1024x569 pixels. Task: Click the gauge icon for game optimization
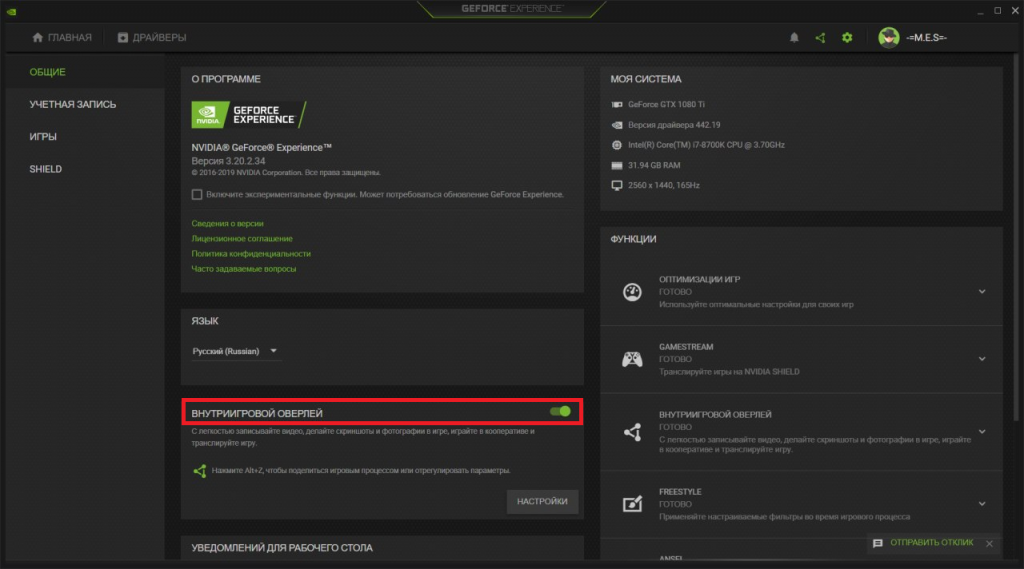click(632, 292)
